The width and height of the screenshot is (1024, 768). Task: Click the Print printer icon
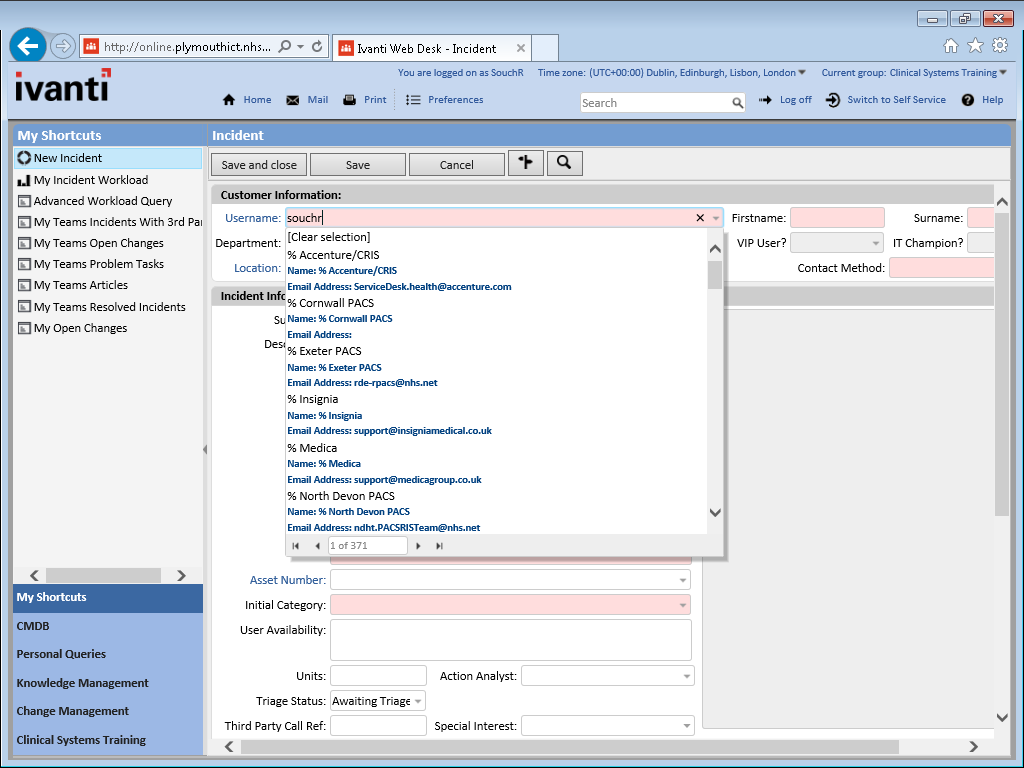tap(349, 100)
